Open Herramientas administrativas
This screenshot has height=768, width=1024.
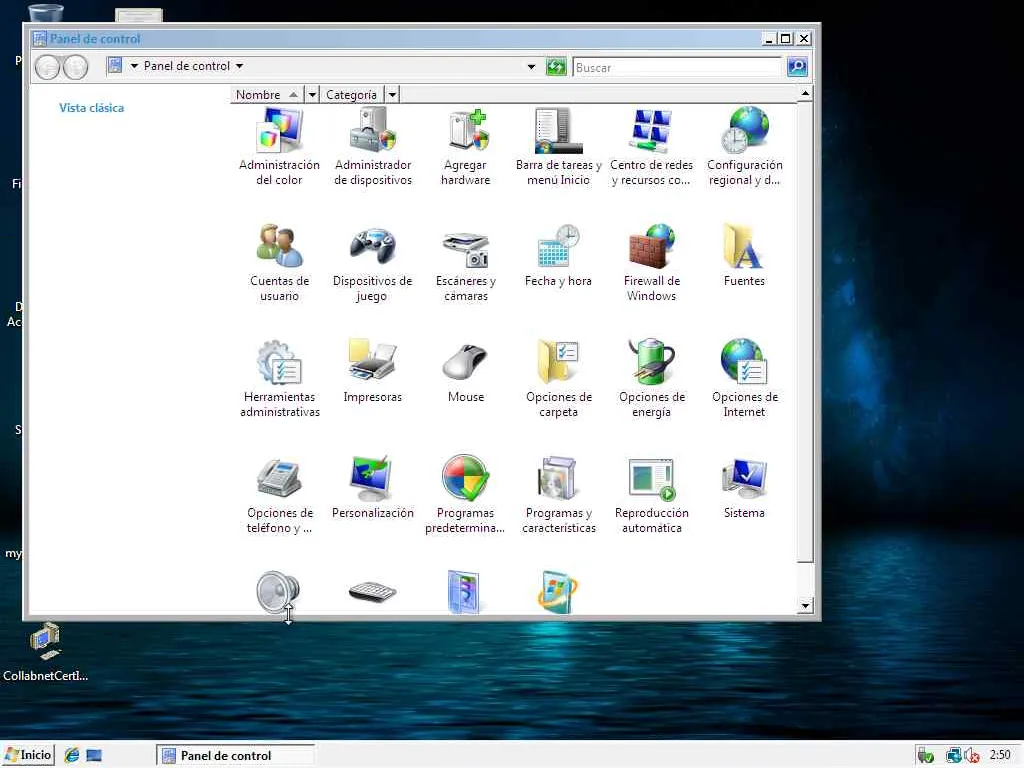280,379
